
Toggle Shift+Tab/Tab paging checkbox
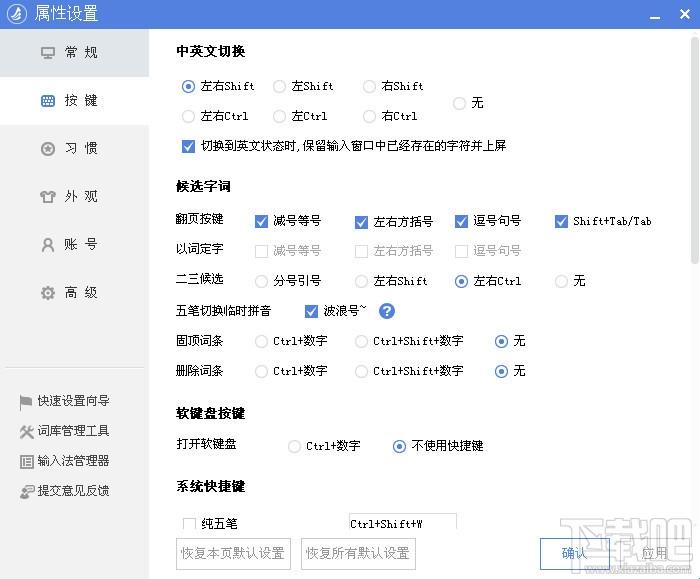pyautogui.click(x=561, y=221)
